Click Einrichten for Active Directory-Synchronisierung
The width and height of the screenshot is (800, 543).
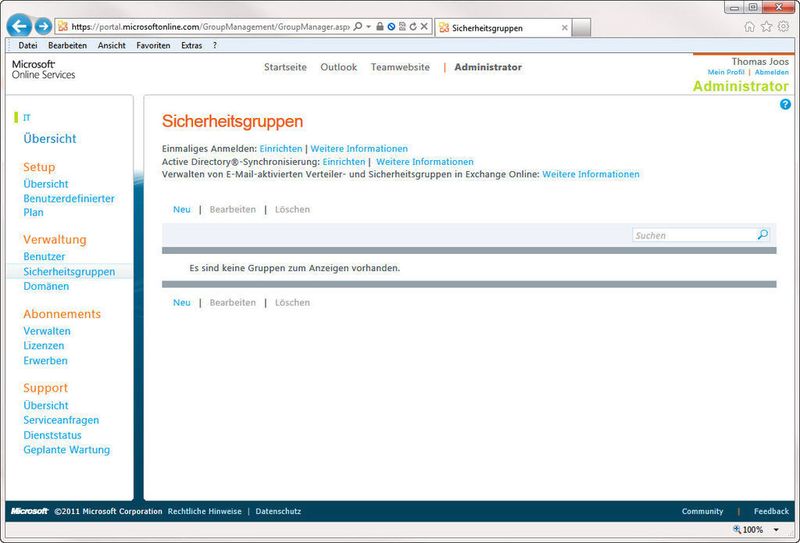[343, 162]
